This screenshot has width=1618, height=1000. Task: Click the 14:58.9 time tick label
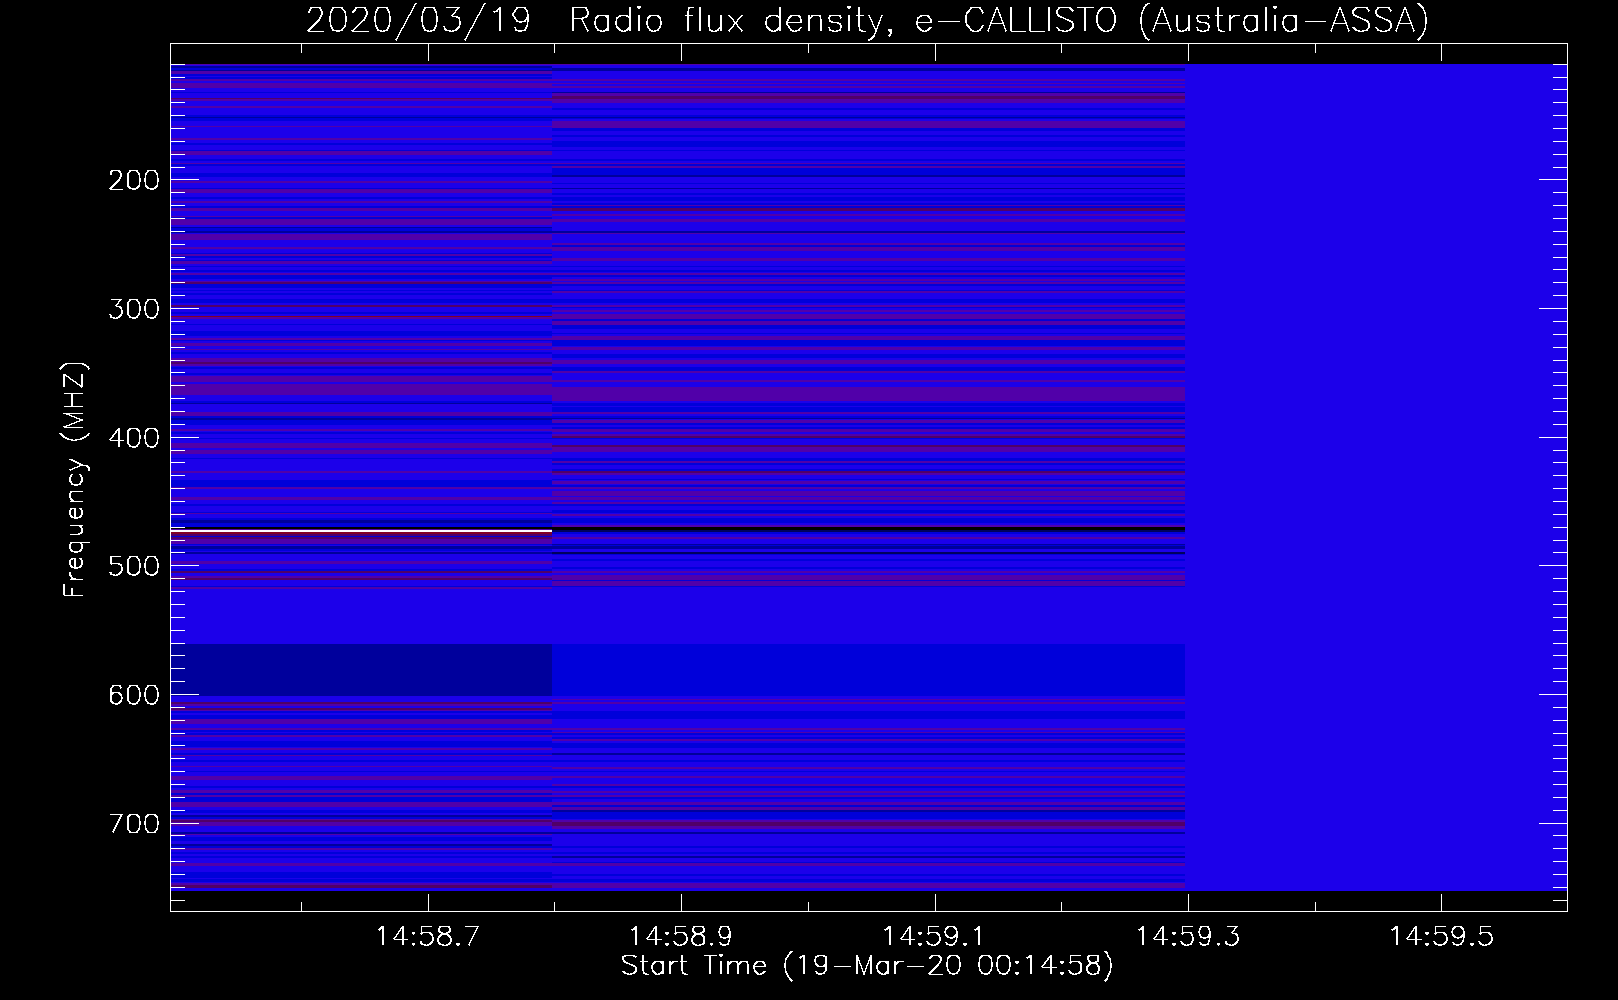click(x=681, y=936)
